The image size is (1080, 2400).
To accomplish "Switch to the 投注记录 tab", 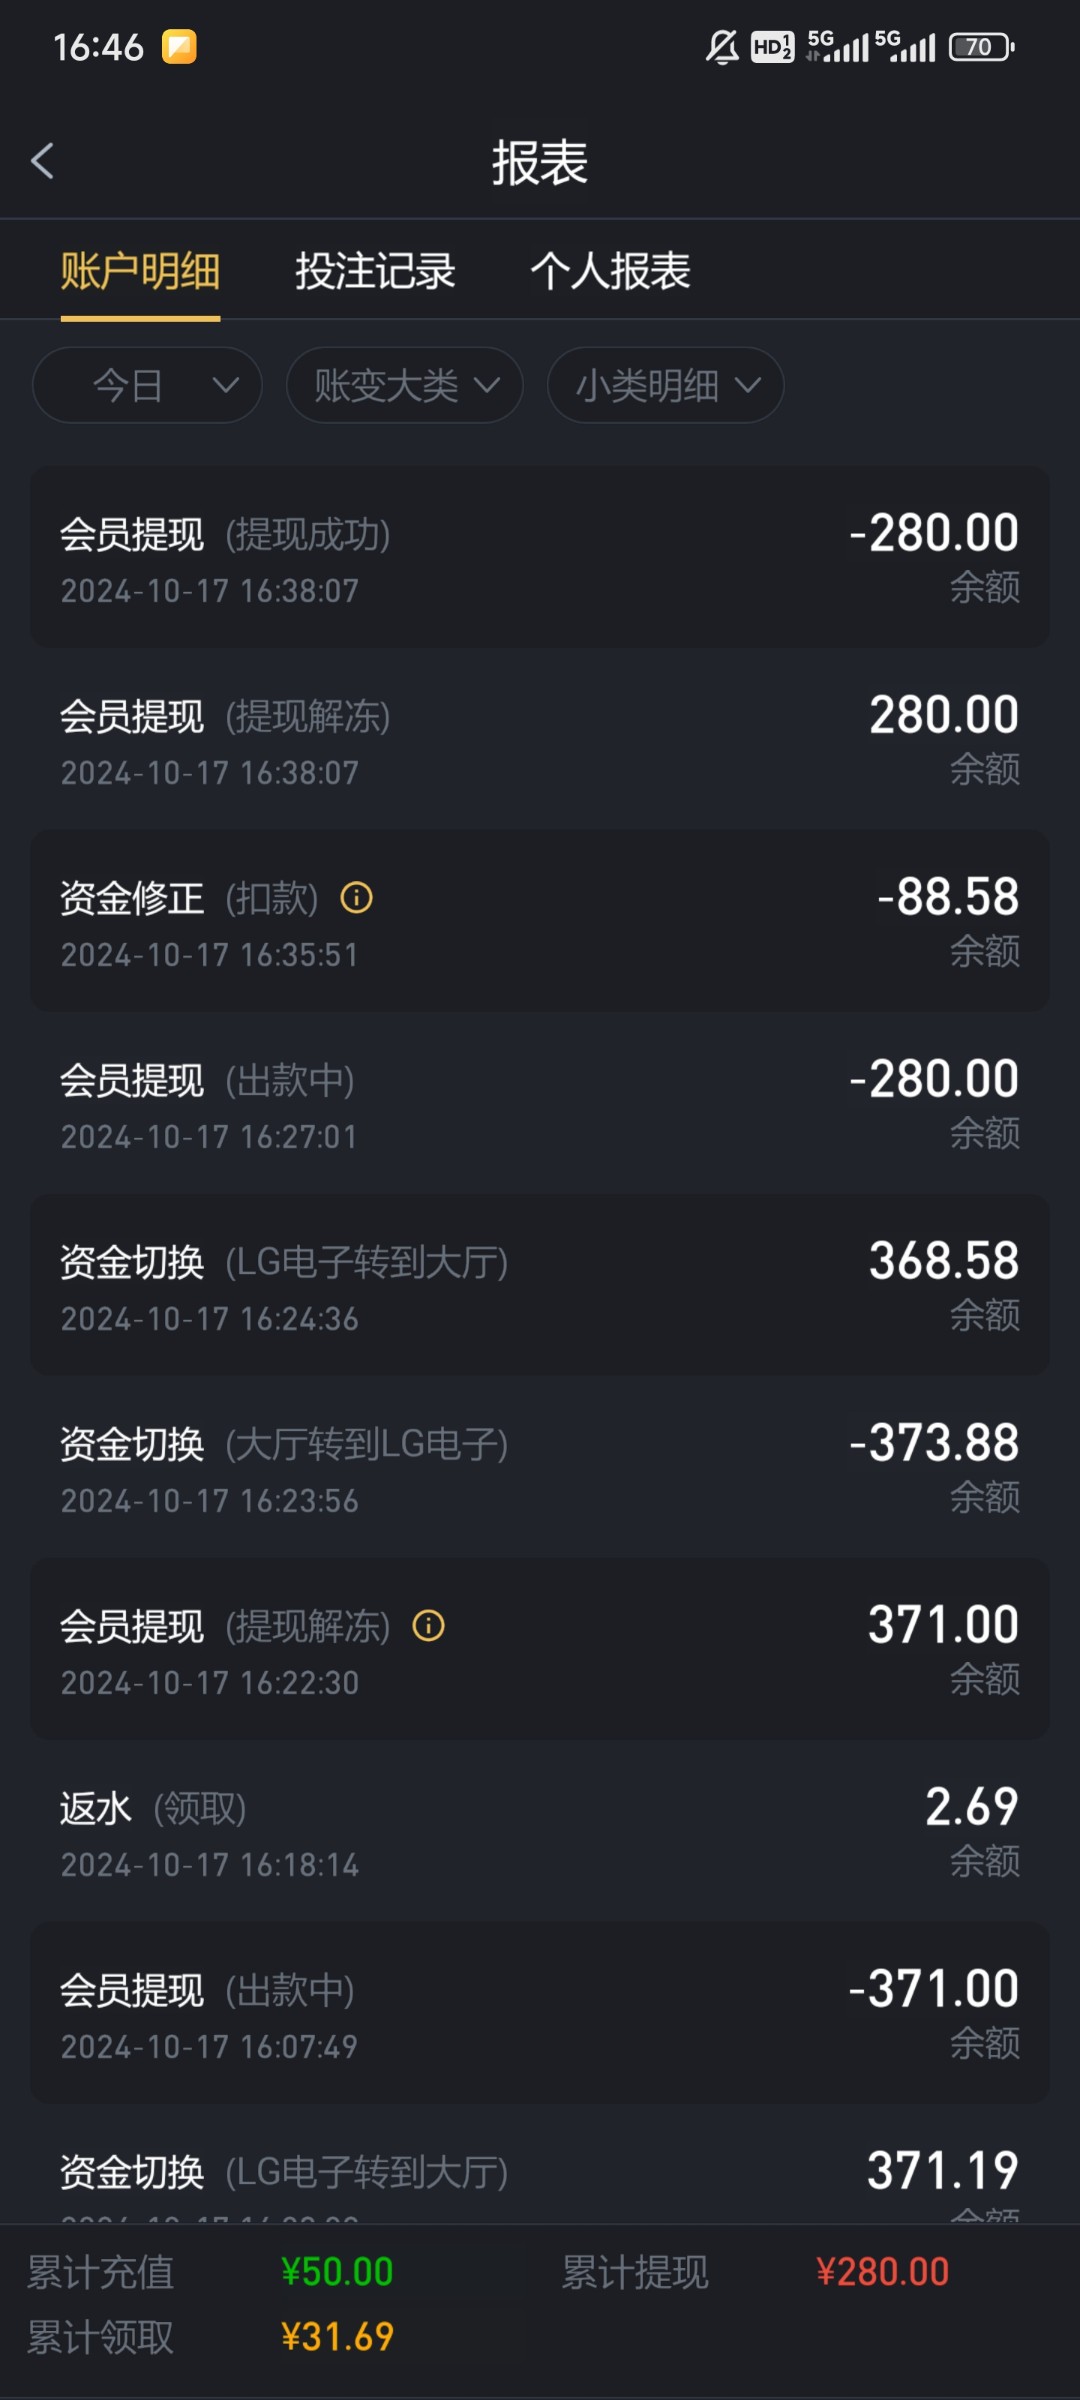I will coord(375,271).
